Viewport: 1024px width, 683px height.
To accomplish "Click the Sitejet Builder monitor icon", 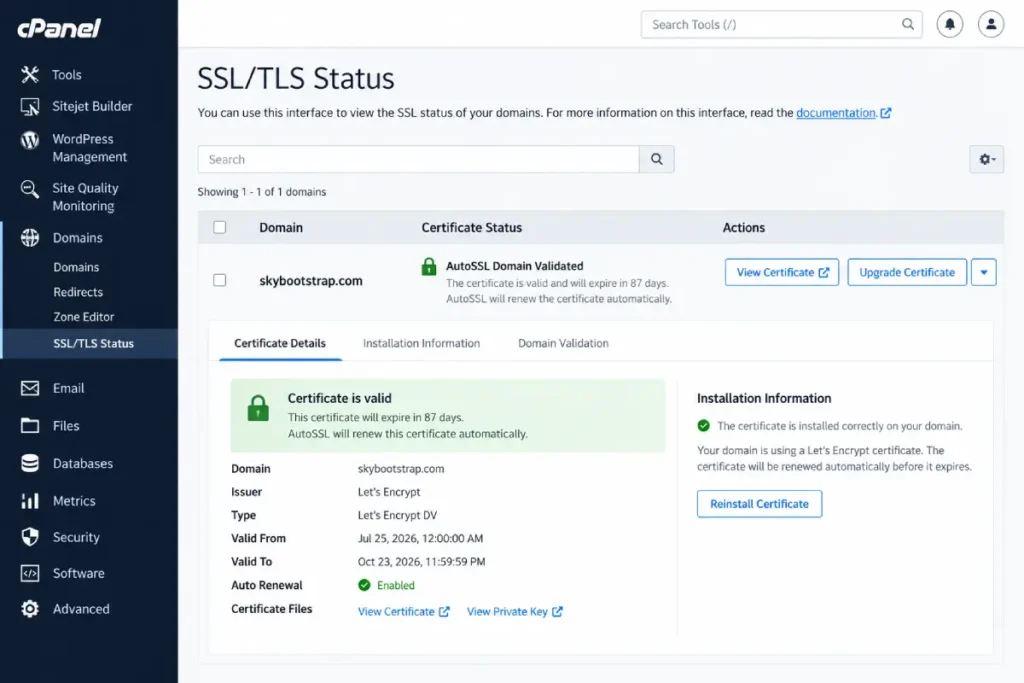I will pyautogui.click(x=29, y=106).
